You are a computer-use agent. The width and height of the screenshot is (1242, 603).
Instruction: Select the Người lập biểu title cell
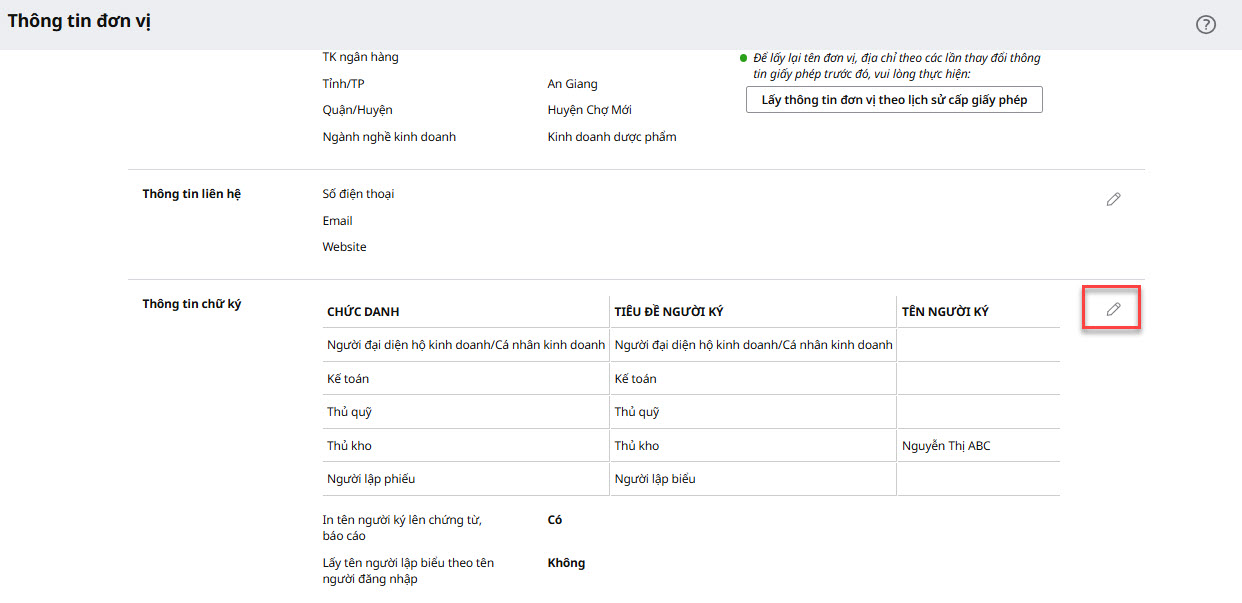tap(655, 479)
